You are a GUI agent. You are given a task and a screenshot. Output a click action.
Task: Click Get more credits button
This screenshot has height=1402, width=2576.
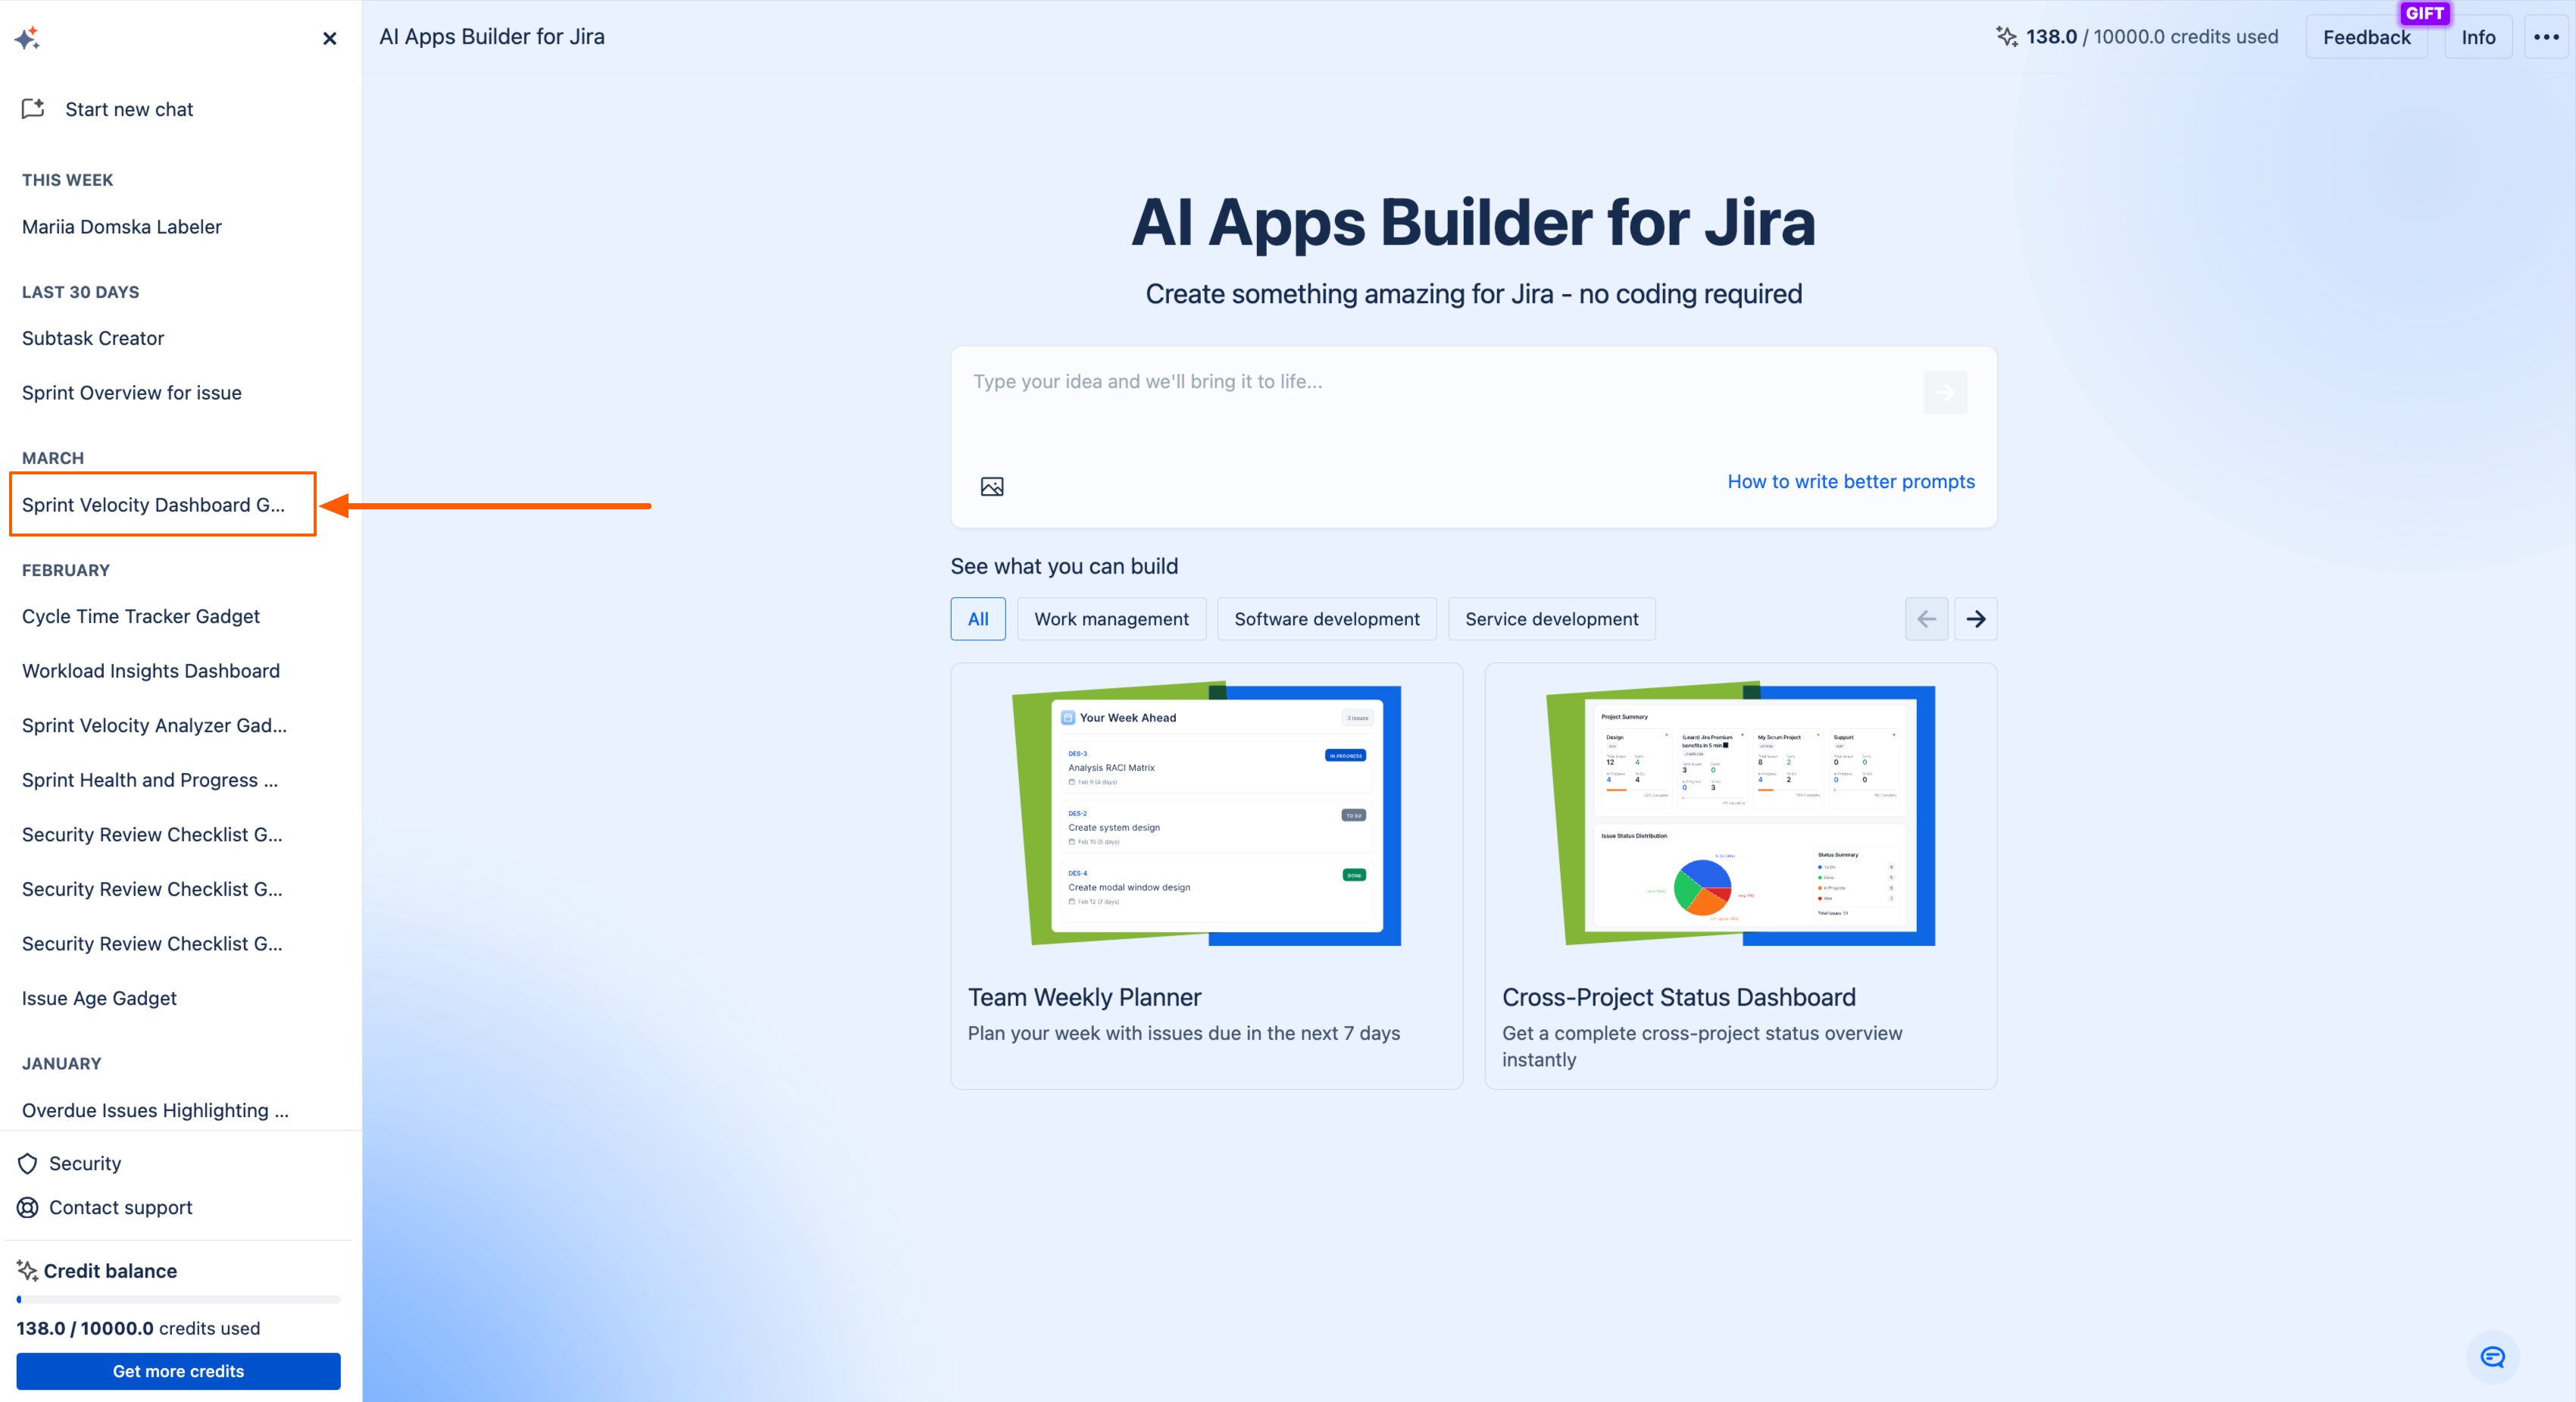tap(178, 1371)
